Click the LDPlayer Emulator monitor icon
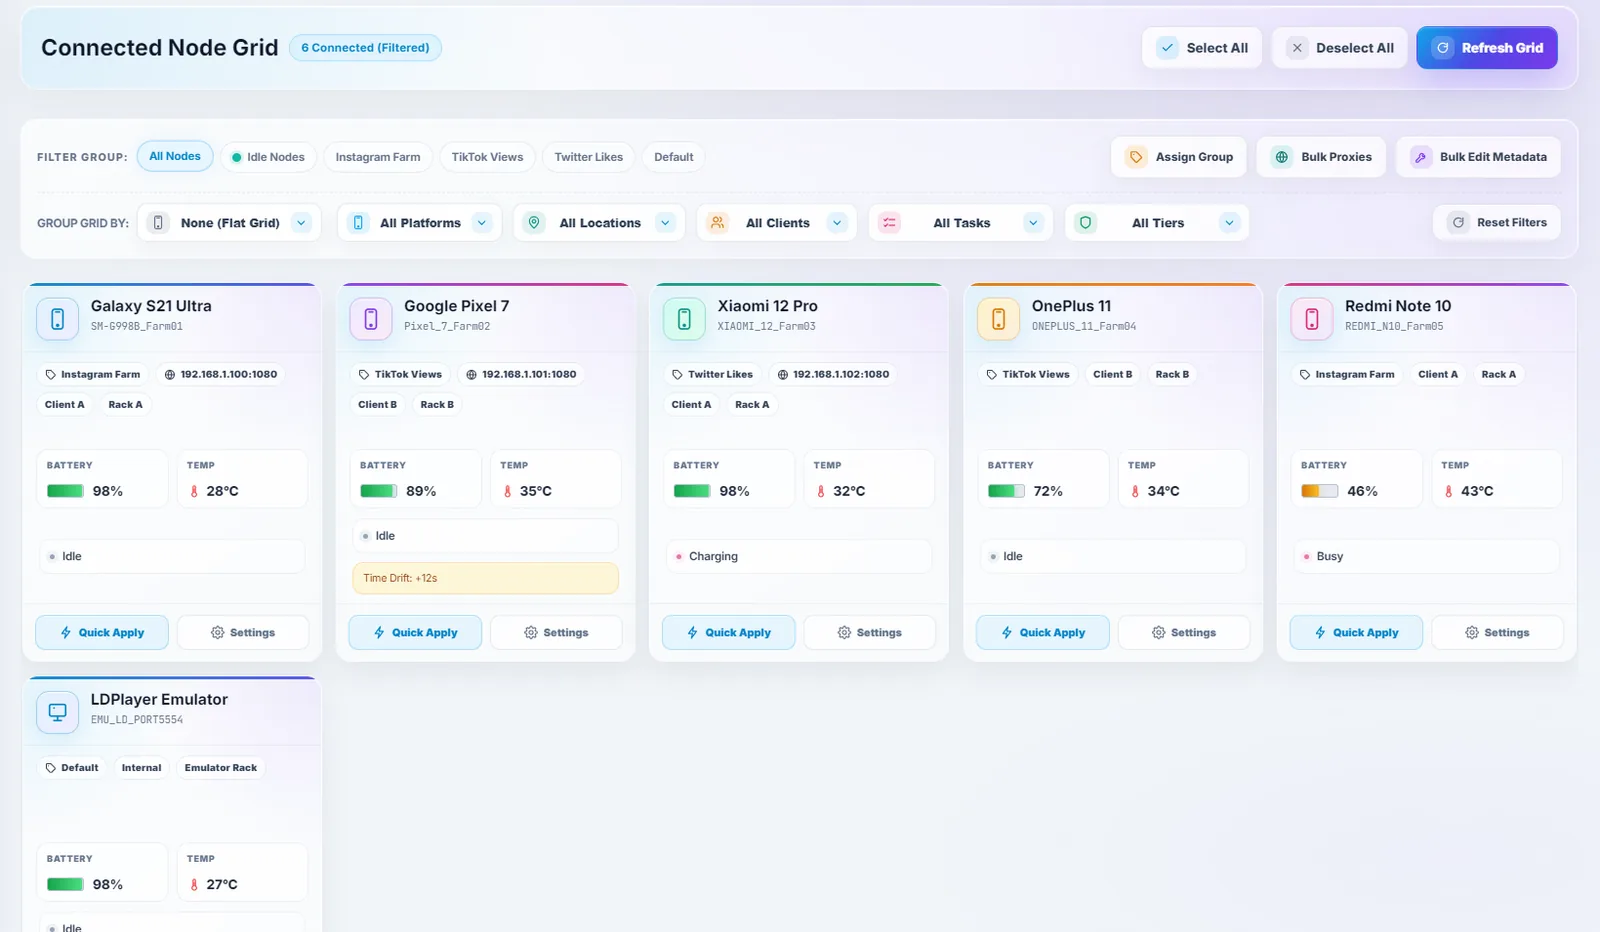Screen dimensions: 1600x932 pyautogui.click(x=57, y=712)
